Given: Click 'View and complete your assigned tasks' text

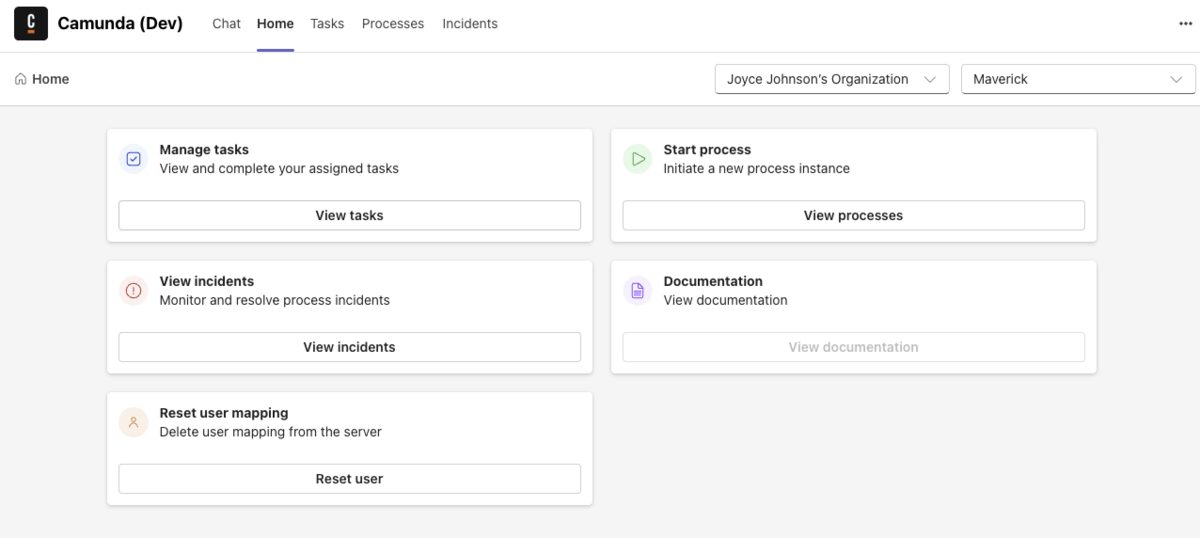Looking at the screenshot, I should pos(279,169).
